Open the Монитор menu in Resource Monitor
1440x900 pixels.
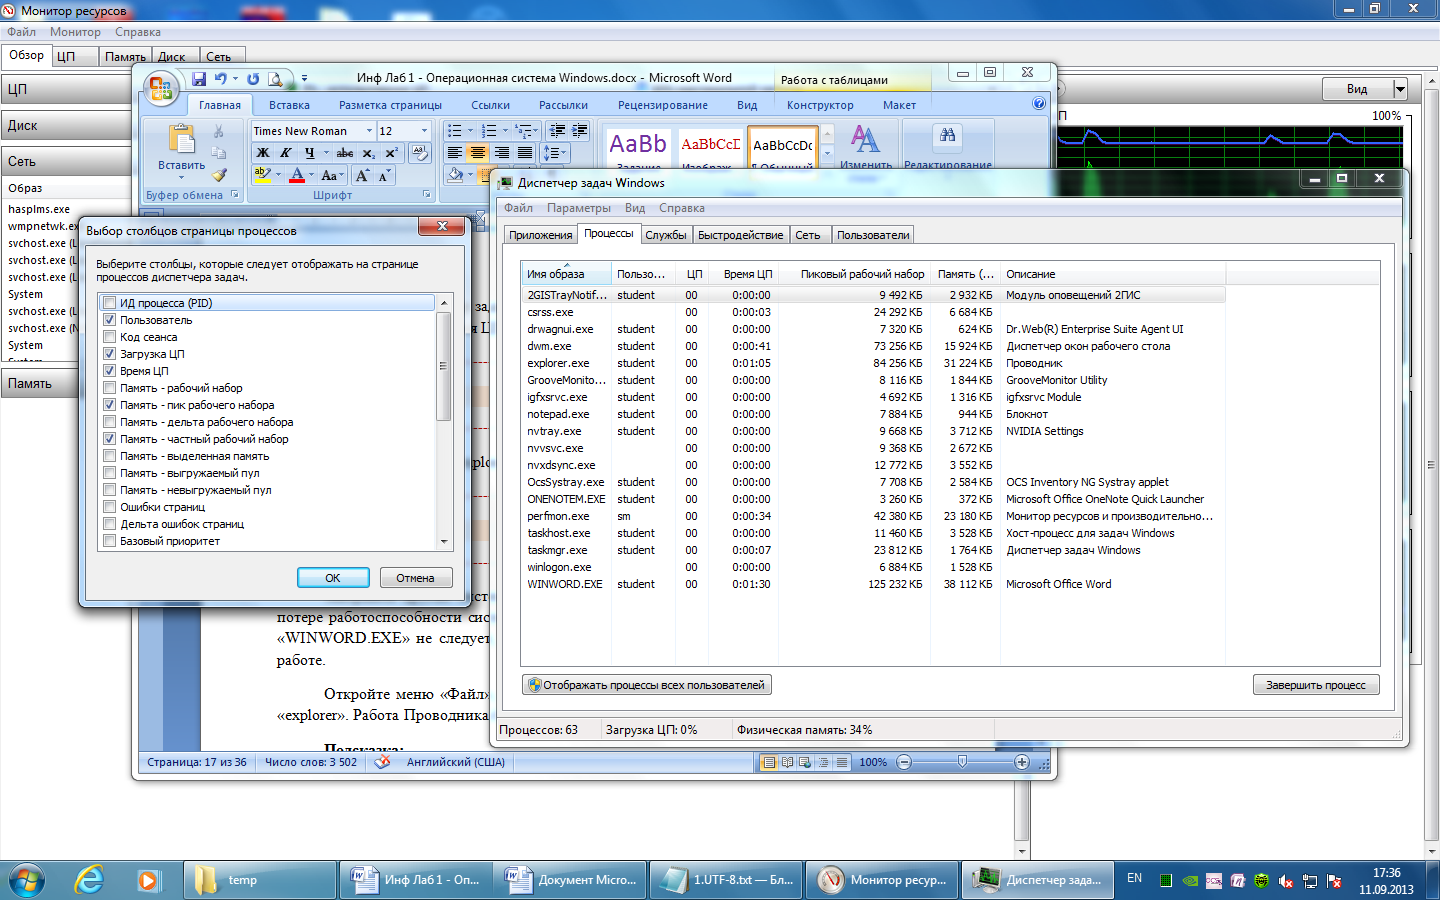tap(75, 32)
